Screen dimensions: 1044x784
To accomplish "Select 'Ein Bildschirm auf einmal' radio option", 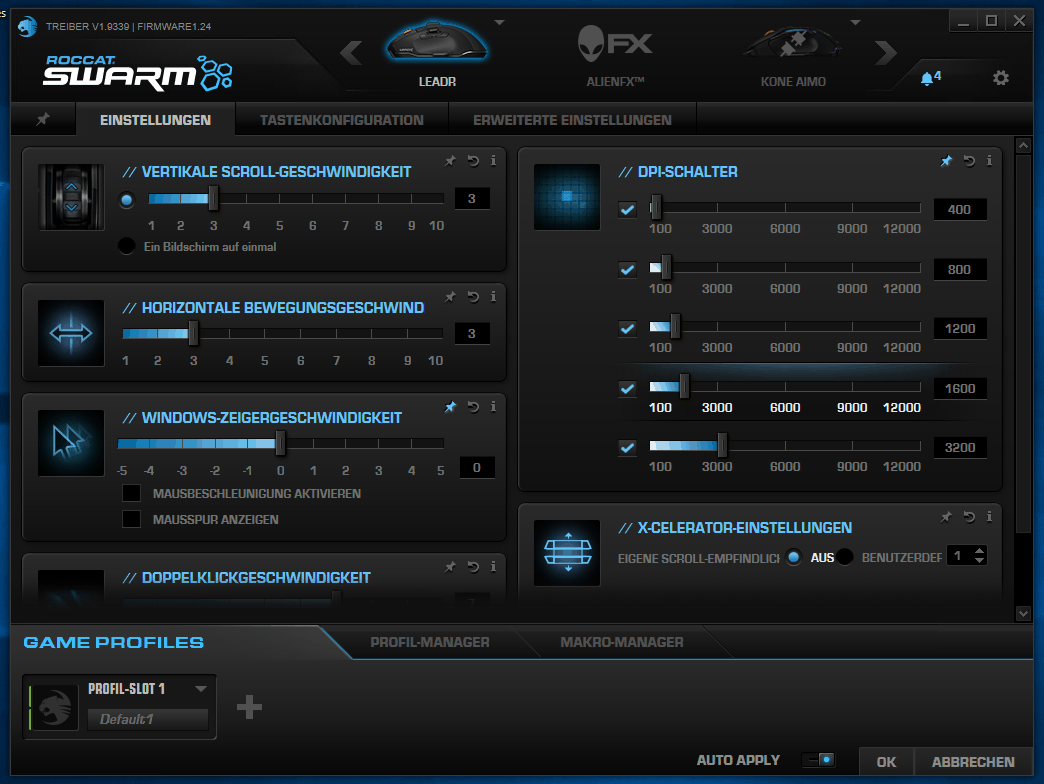I will point(127,246).
